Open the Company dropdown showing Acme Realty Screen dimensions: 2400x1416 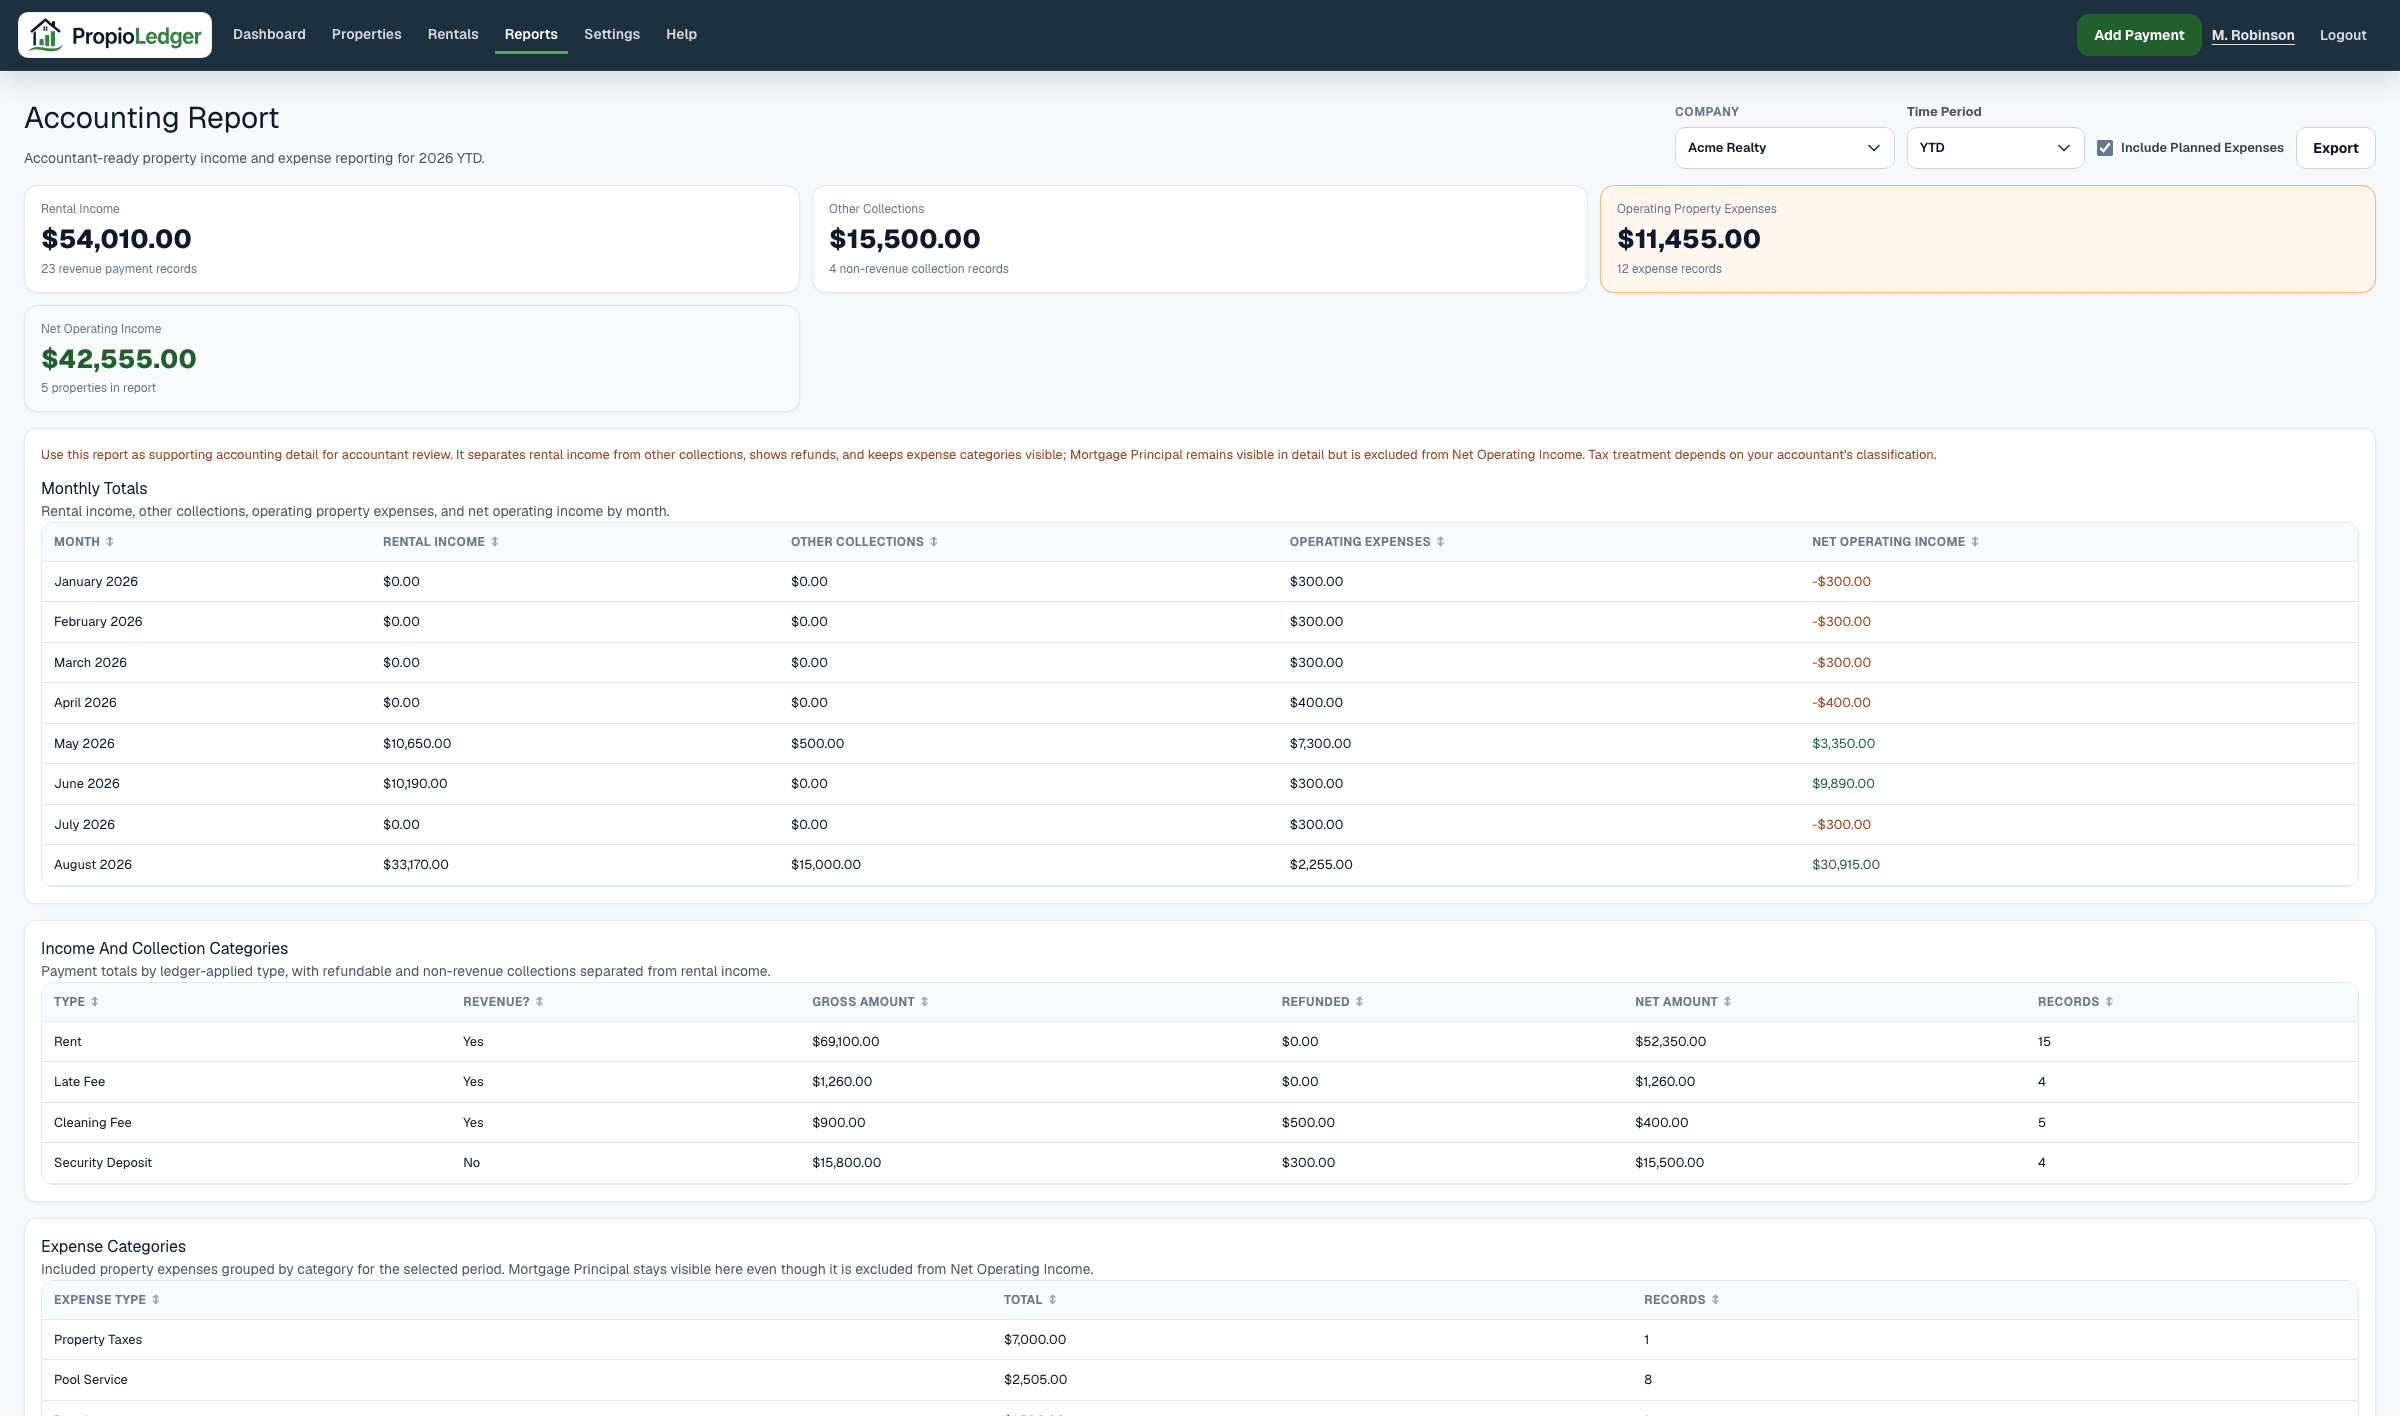[1784, 148]
